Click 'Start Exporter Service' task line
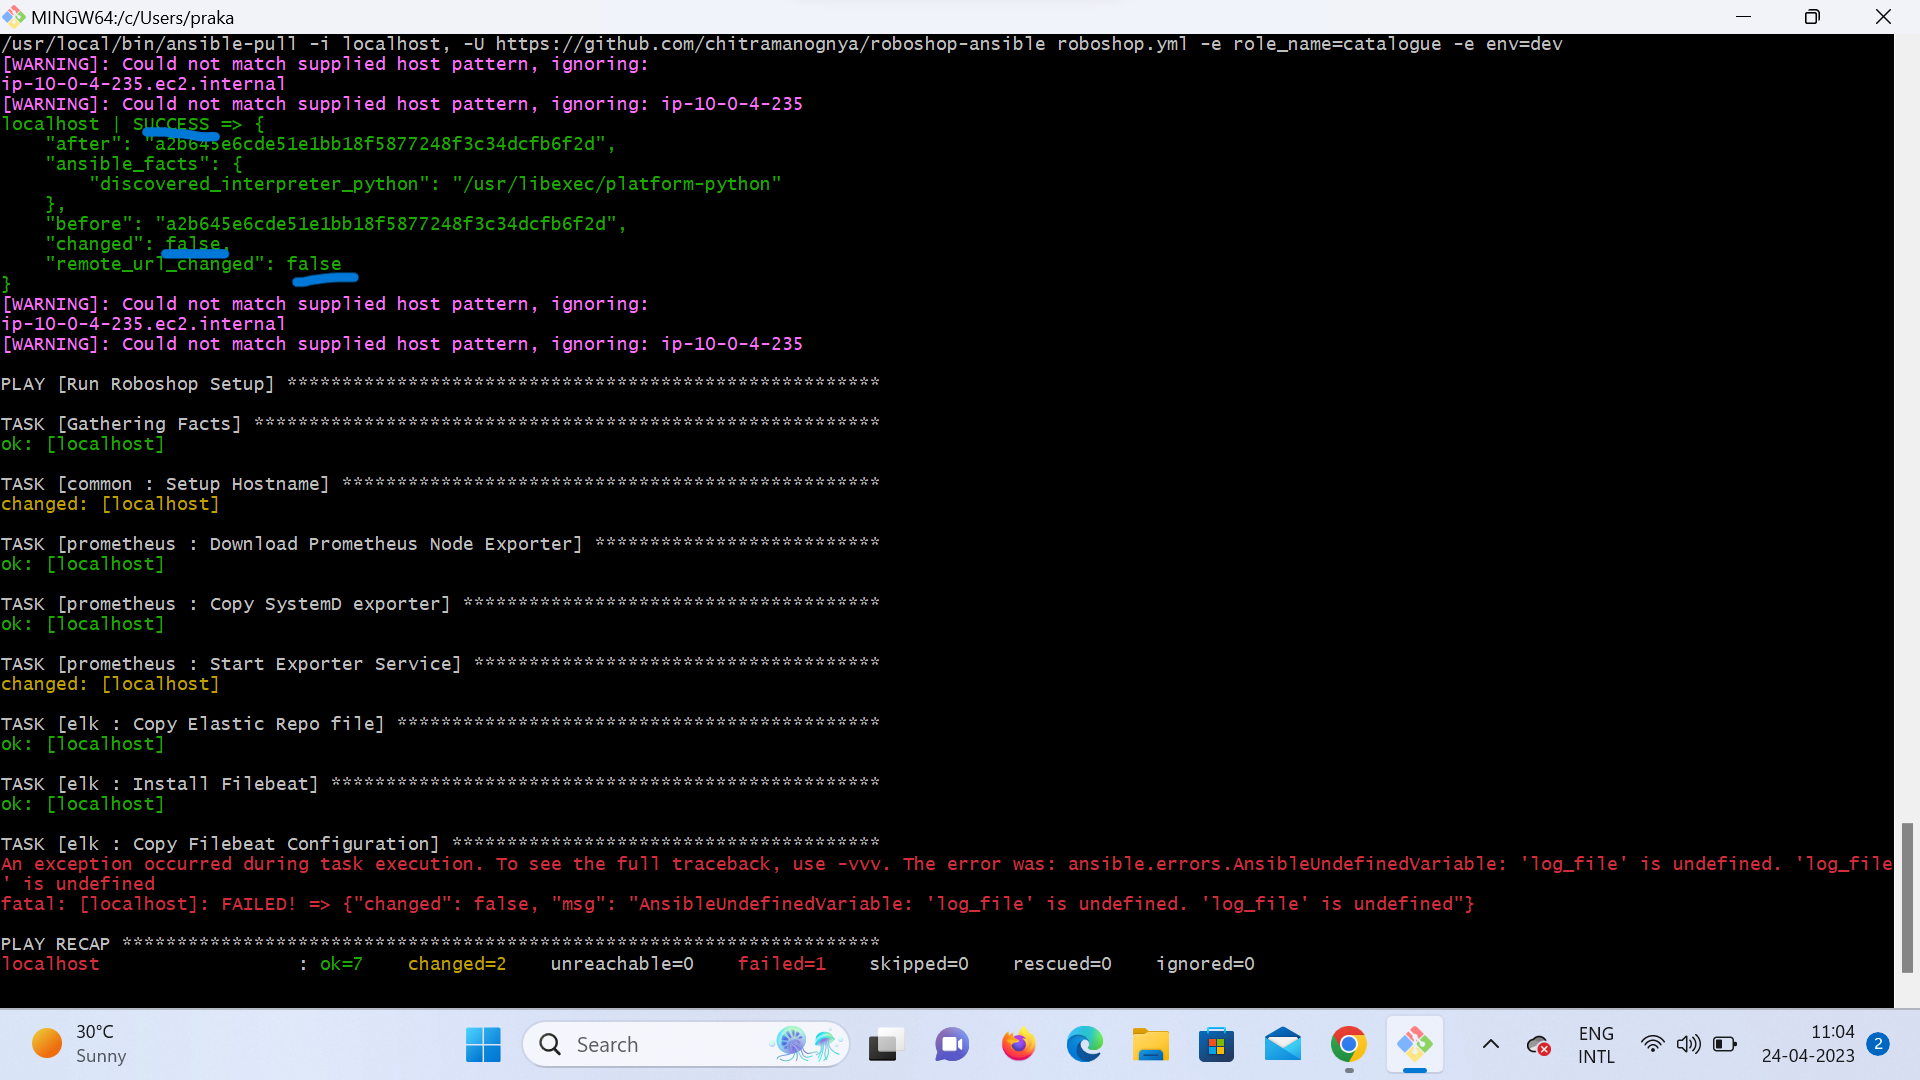The width and height of the screenshot is (1920, 1080). coord(440,664)
